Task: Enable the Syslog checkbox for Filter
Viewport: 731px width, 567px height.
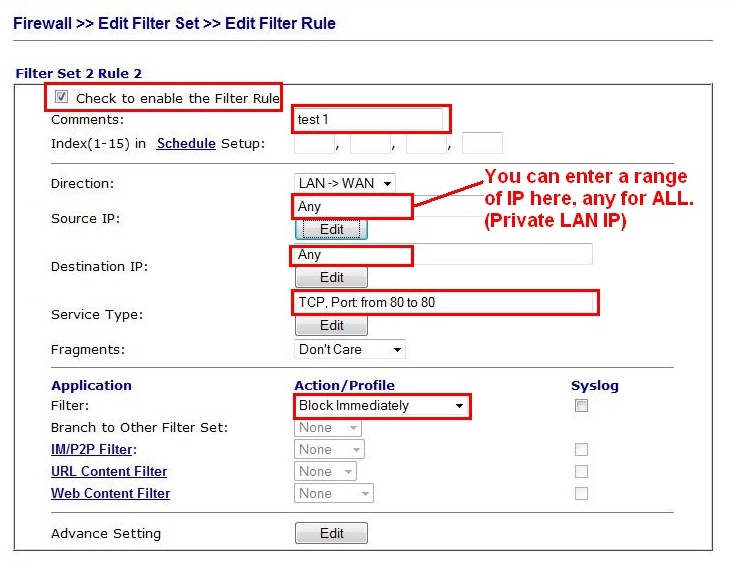Action: [581, 406]
